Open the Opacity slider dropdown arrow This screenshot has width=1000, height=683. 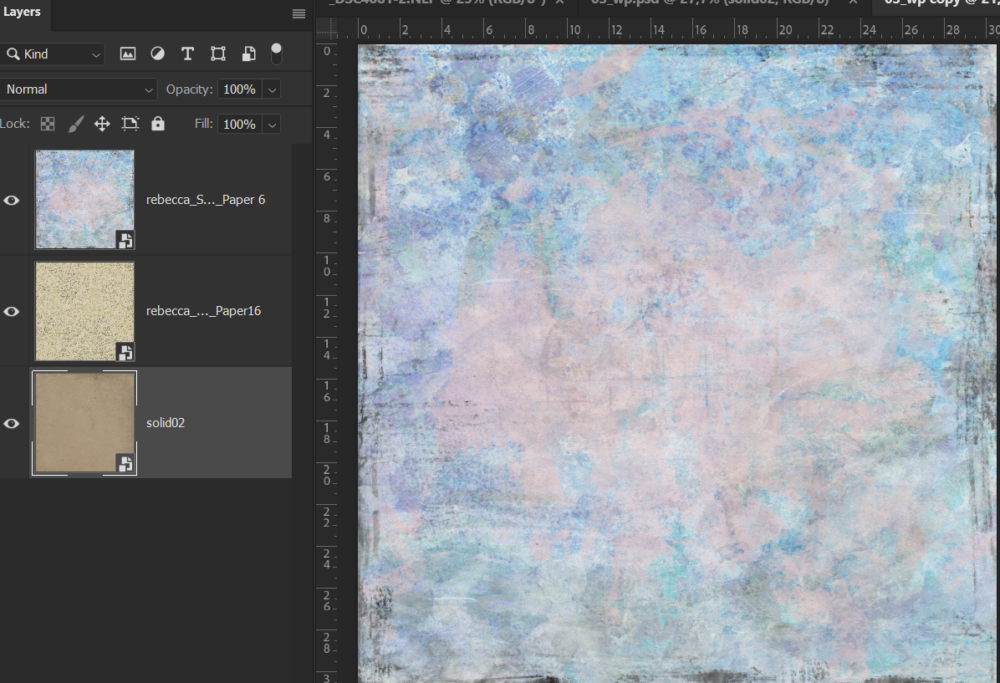272,90
